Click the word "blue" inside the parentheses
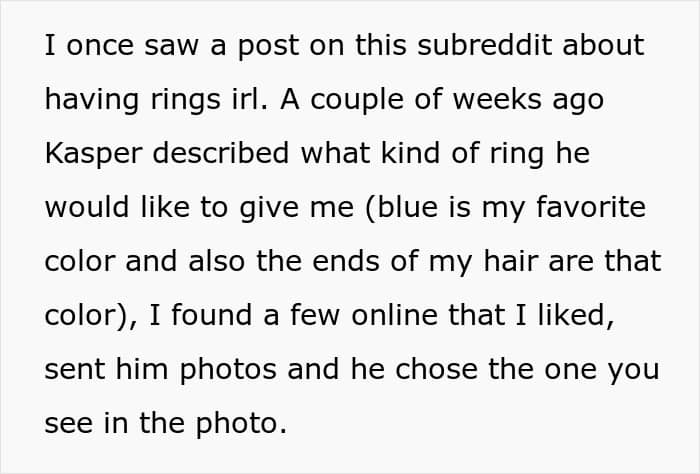The image size is (700, 474). [x=407, y=208]
